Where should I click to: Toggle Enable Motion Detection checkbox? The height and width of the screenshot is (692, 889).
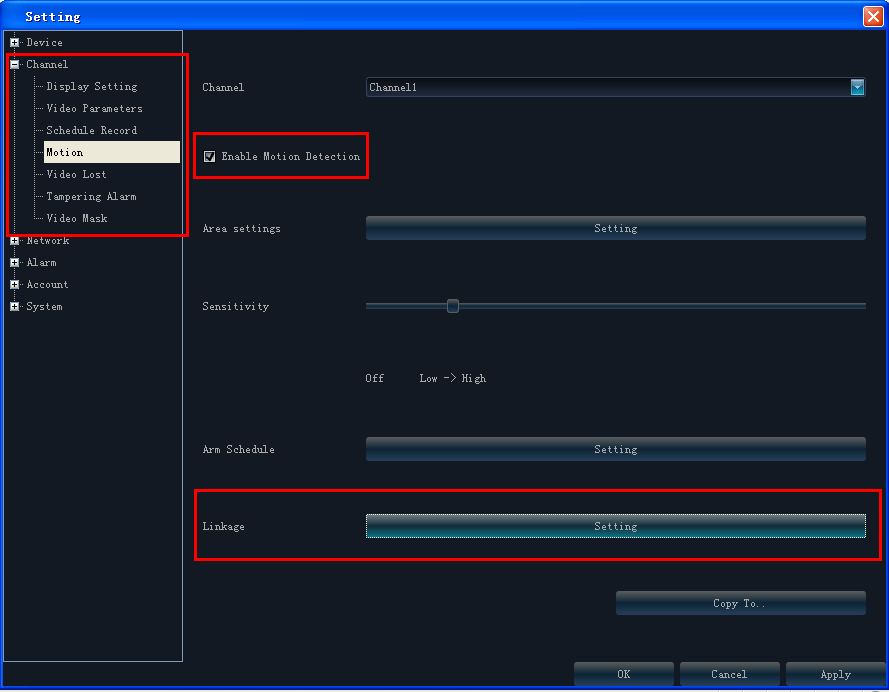coord(210,156)
